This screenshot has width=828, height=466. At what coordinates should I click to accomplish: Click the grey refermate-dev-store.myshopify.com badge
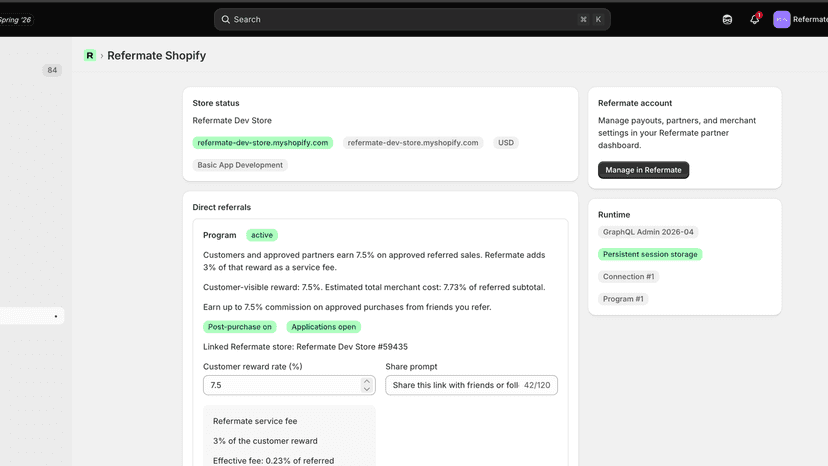[413, 143]
